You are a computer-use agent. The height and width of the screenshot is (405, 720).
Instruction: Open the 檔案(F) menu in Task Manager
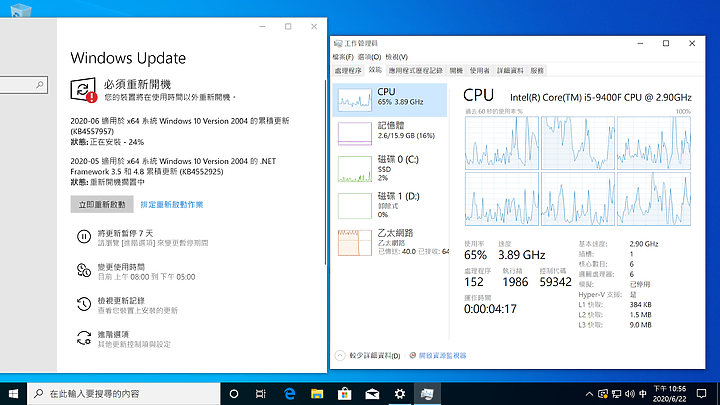coord(343,57)
